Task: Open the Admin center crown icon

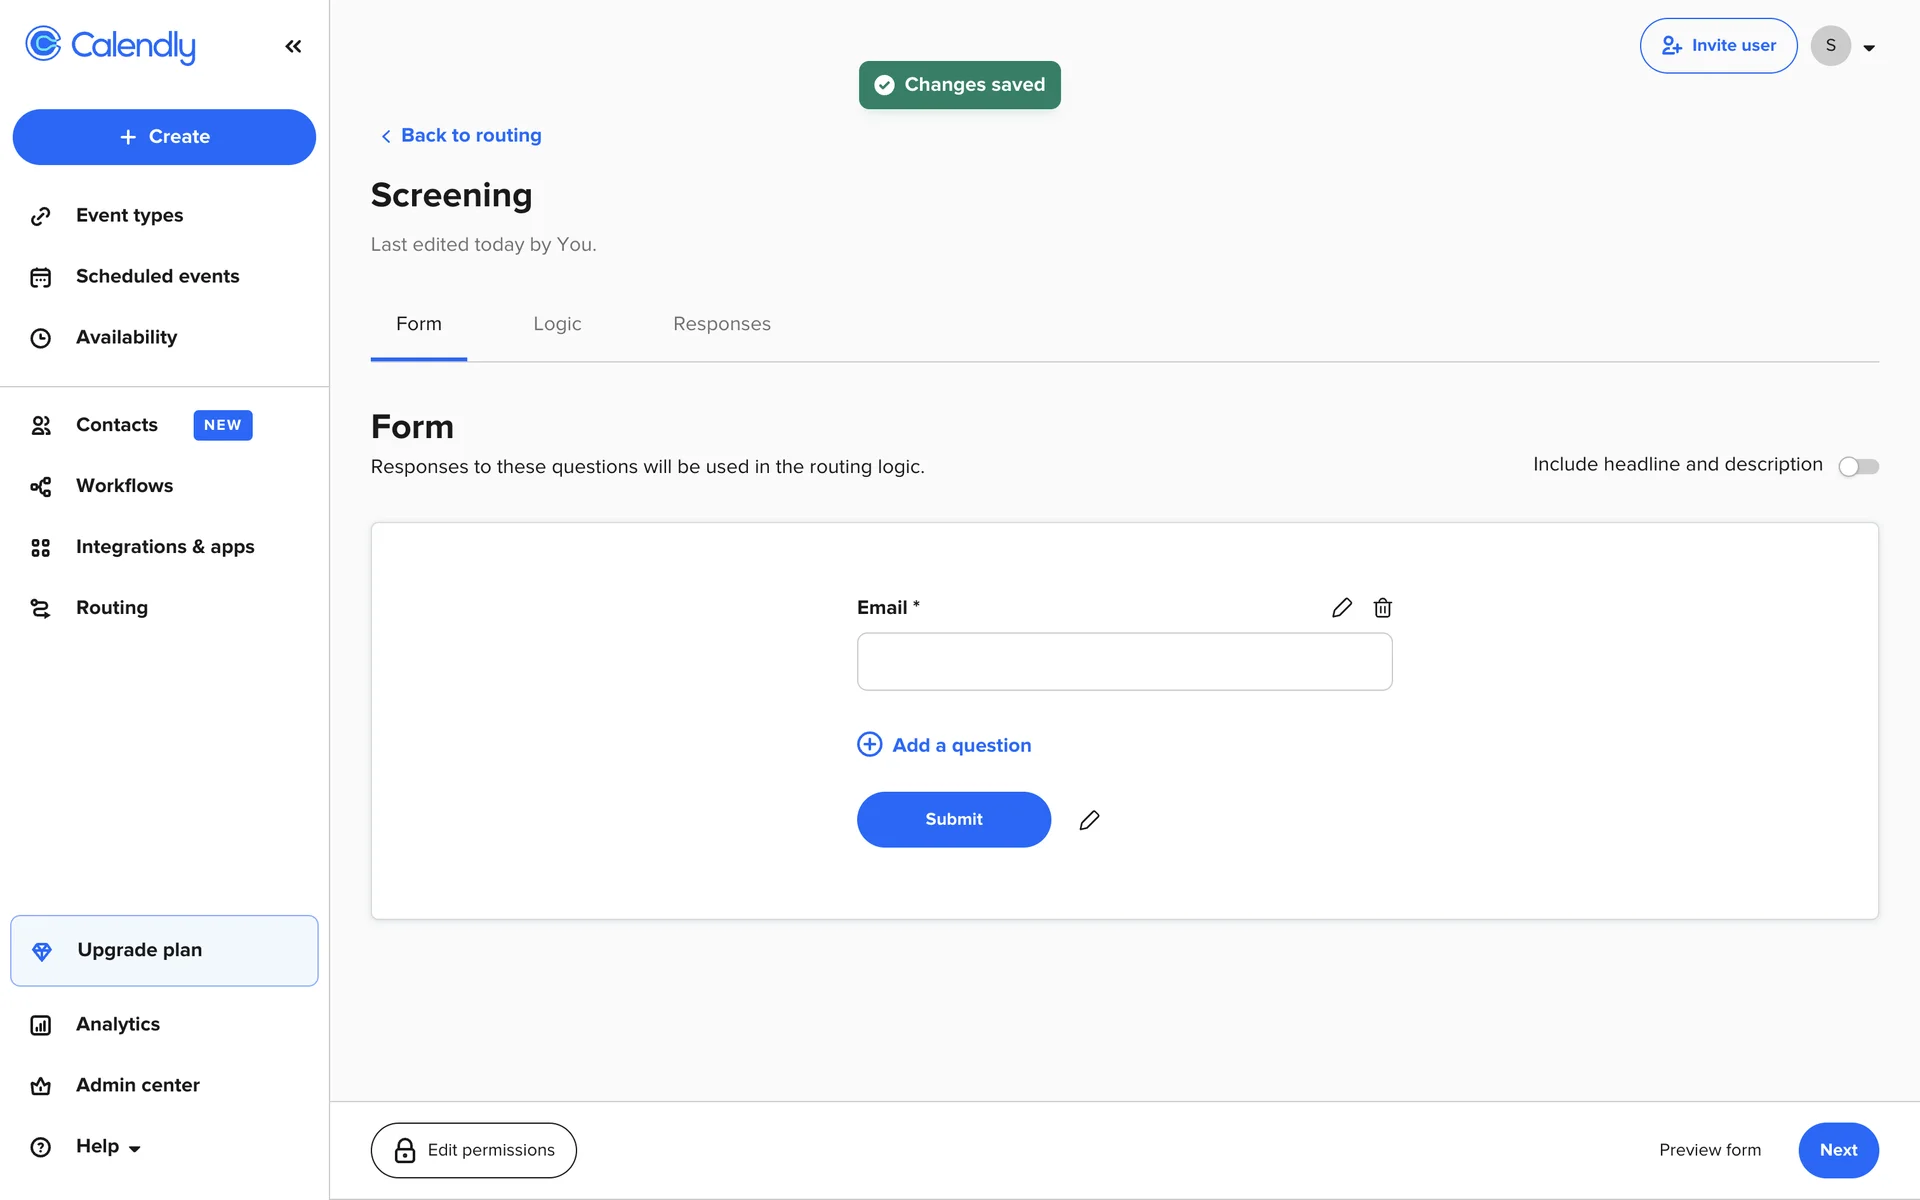Action: (41, 1086)
